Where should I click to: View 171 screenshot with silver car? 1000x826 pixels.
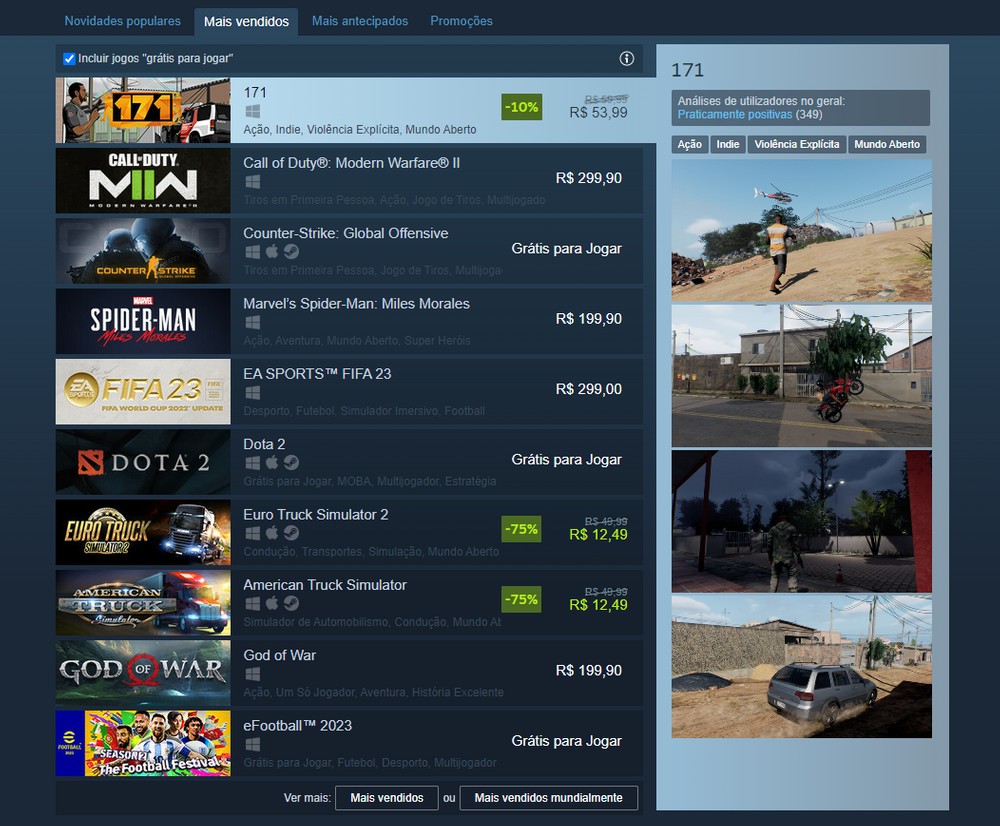click(x=801, y=667)
